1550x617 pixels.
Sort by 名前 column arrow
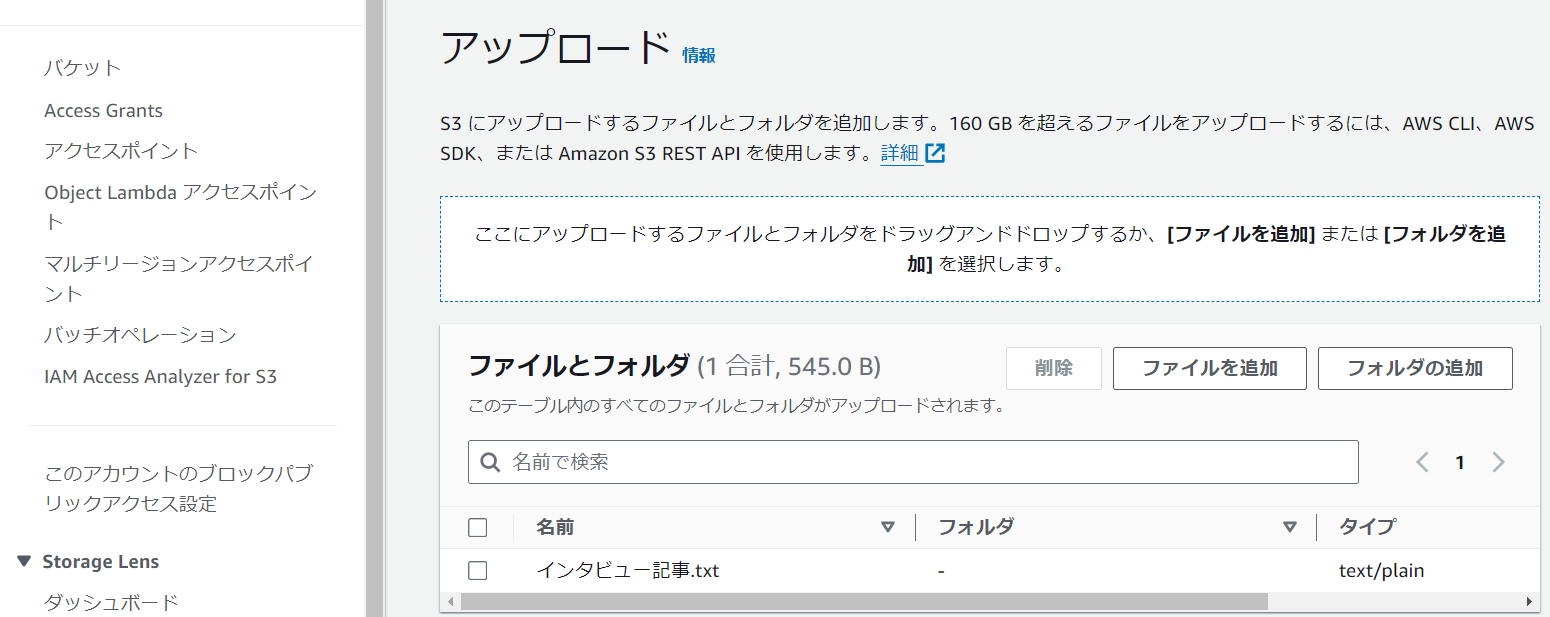[x=887, y=528]
